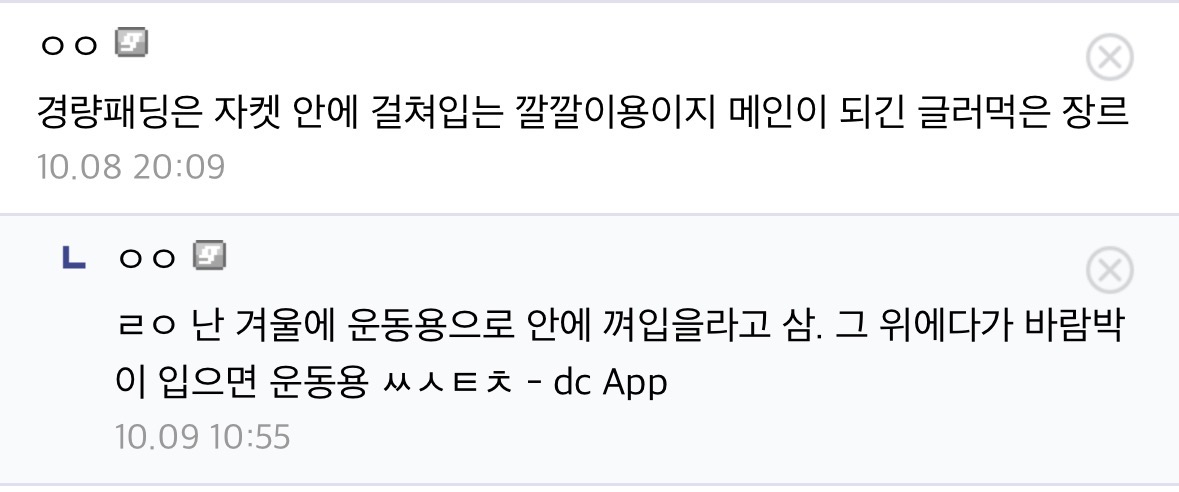1179x492 pixels.
Task: Open the profile of the first commenter ㅇㅇ
Action: pos(68,46)
